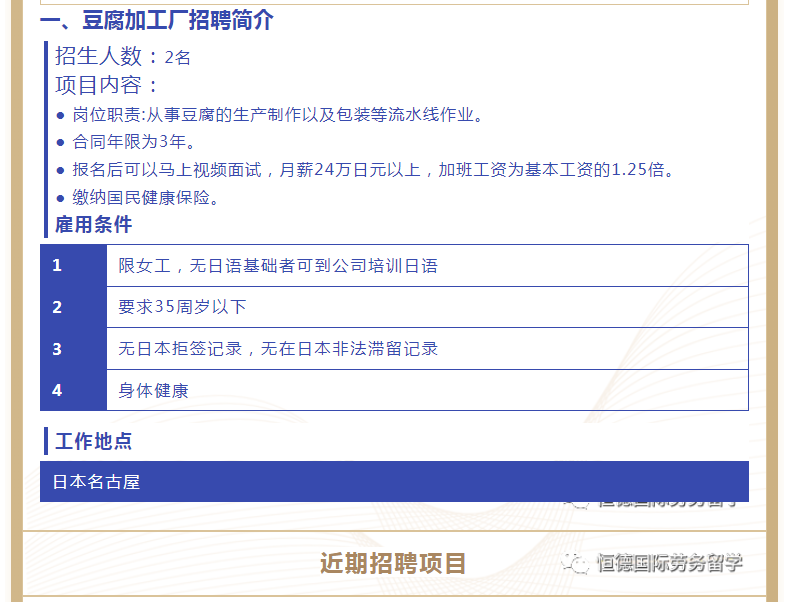Viewport: 794px width, 602px height.
Task: Click row text 限女工，无日语基础者可到公司培训日语
Action: [x=277, y=266]
